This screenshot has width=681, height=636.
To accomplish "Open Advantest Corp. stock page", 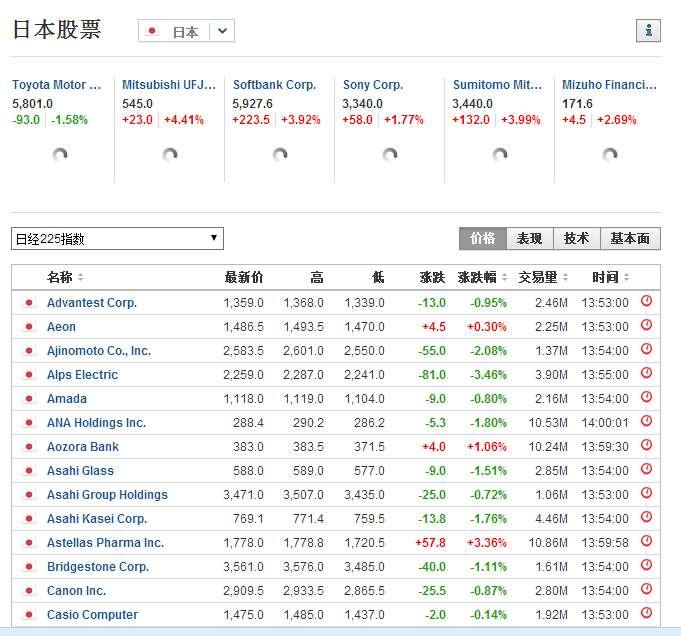I will click(x=92, y=303).
